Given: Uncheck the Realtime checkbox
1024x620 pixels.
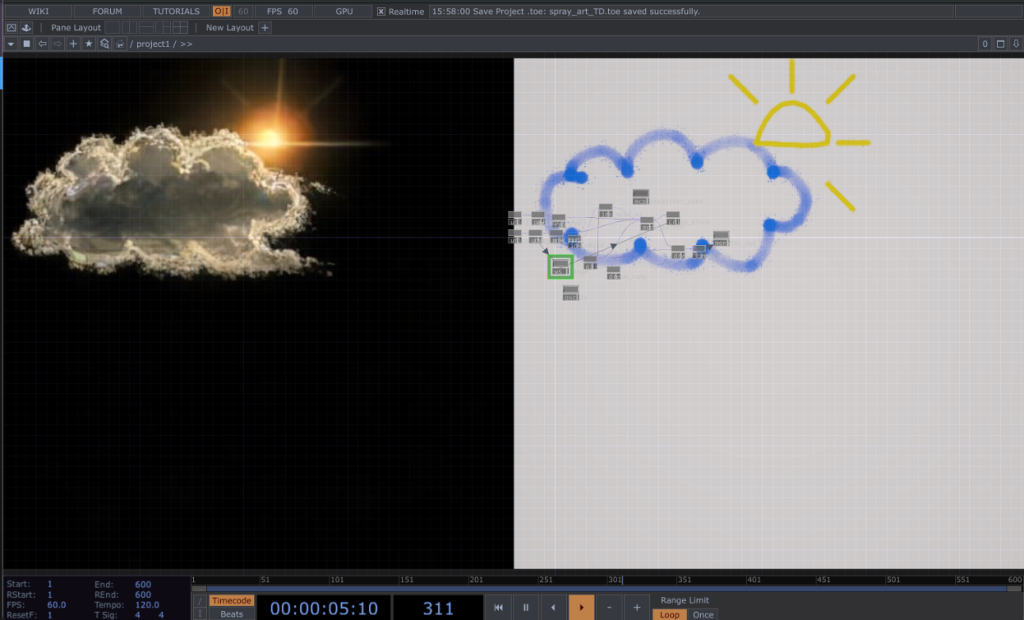Looking at the screenshot, I should click(381, 12).
